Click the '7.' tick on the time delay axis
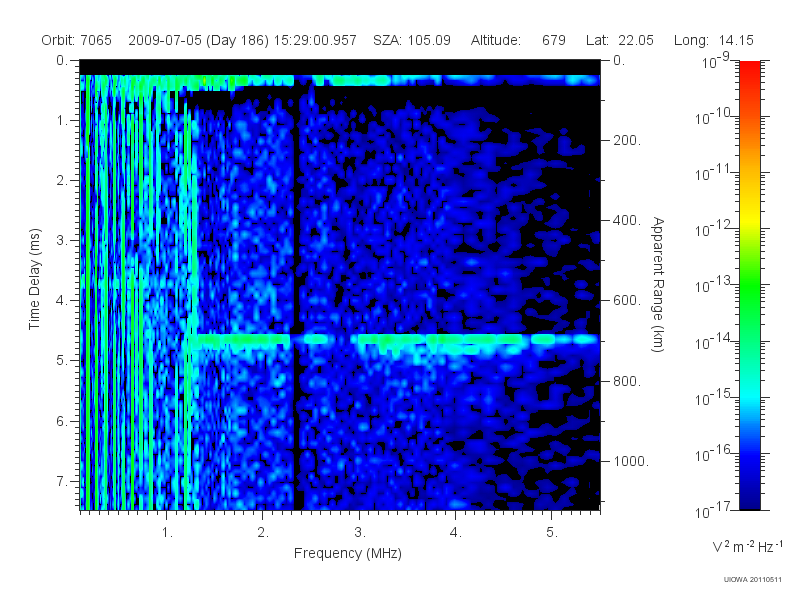 point(62,481)
